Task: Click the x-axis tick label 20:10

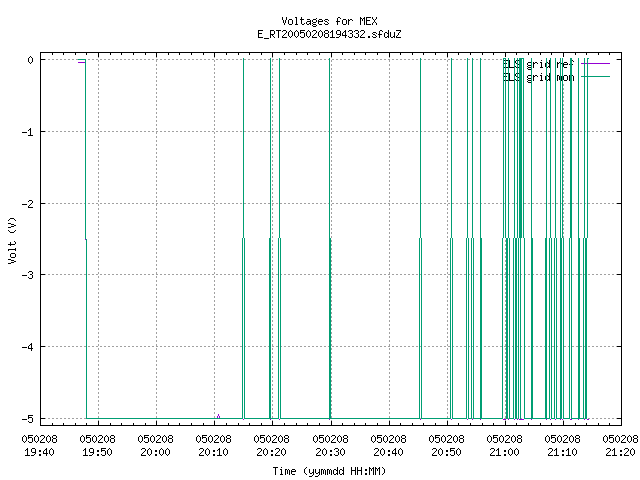Action: (213, 452)
